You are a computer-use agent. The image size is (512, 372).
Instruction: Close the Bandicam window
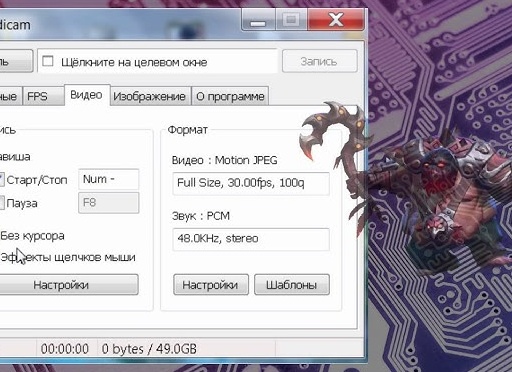pyautogui.click(x=336, y=20)
